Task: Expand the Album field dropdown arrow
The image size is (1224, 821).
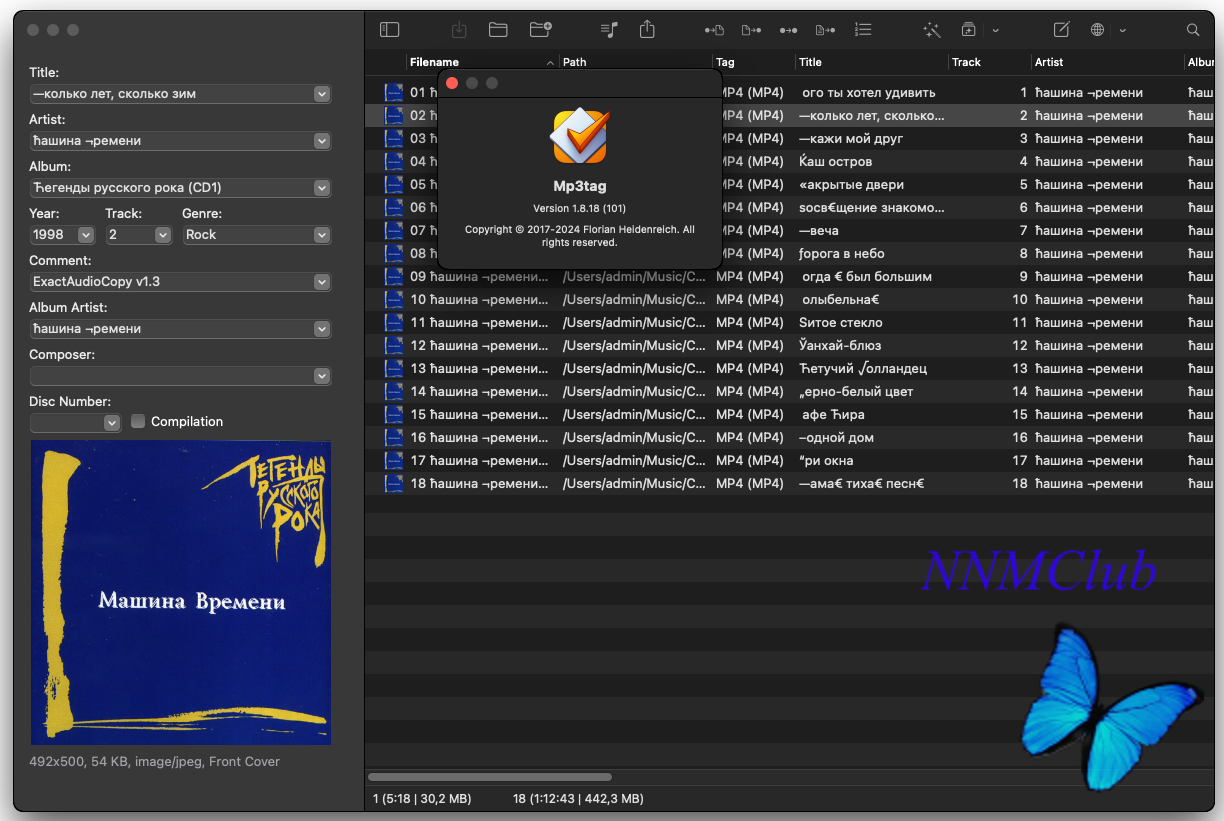Action: (321, 188)
